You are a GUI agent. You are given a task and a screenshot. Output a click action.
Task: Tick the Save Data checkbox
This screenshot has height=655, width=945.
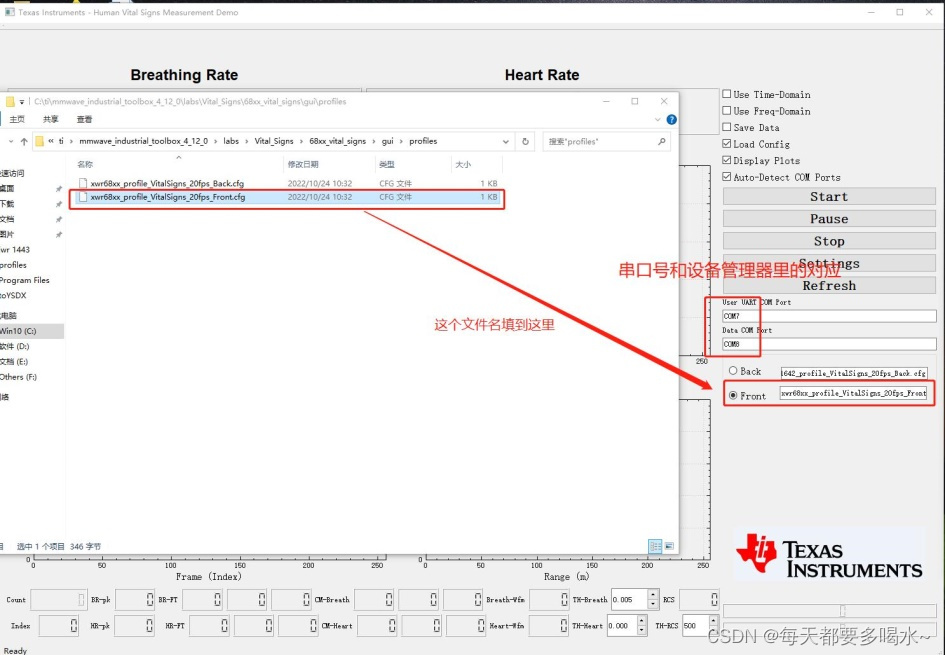[727, 127]
